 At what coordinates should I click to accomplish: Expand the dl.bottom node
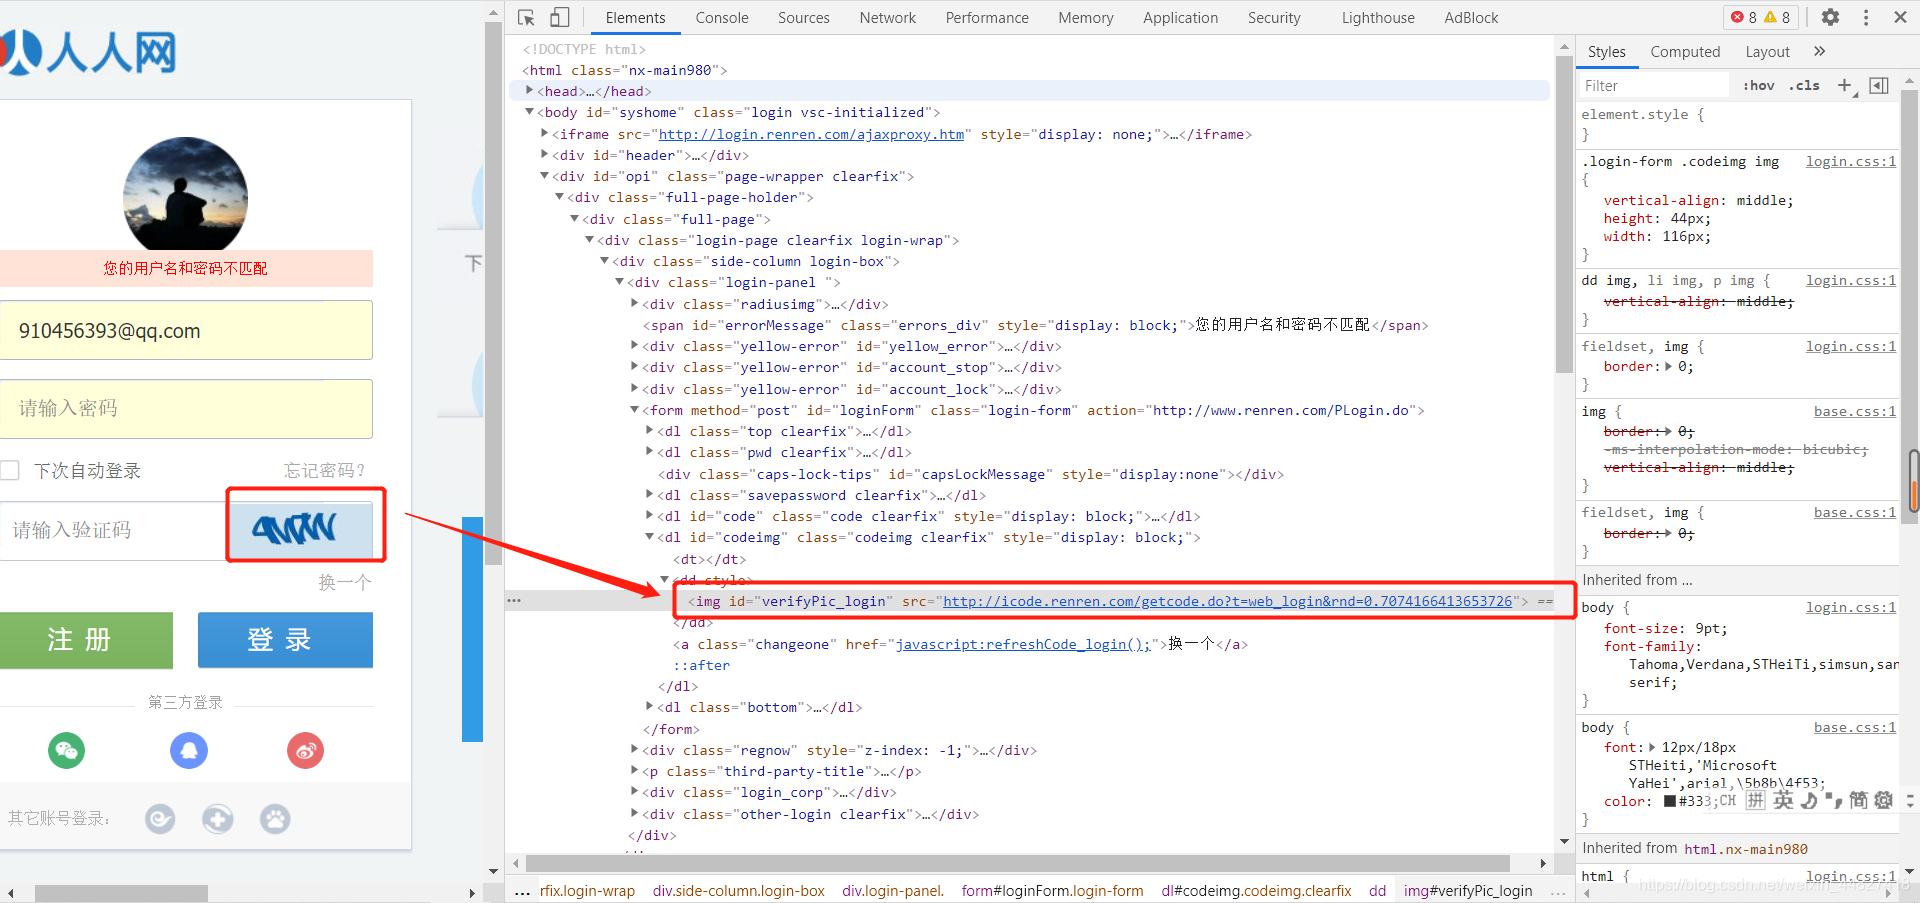649,707
